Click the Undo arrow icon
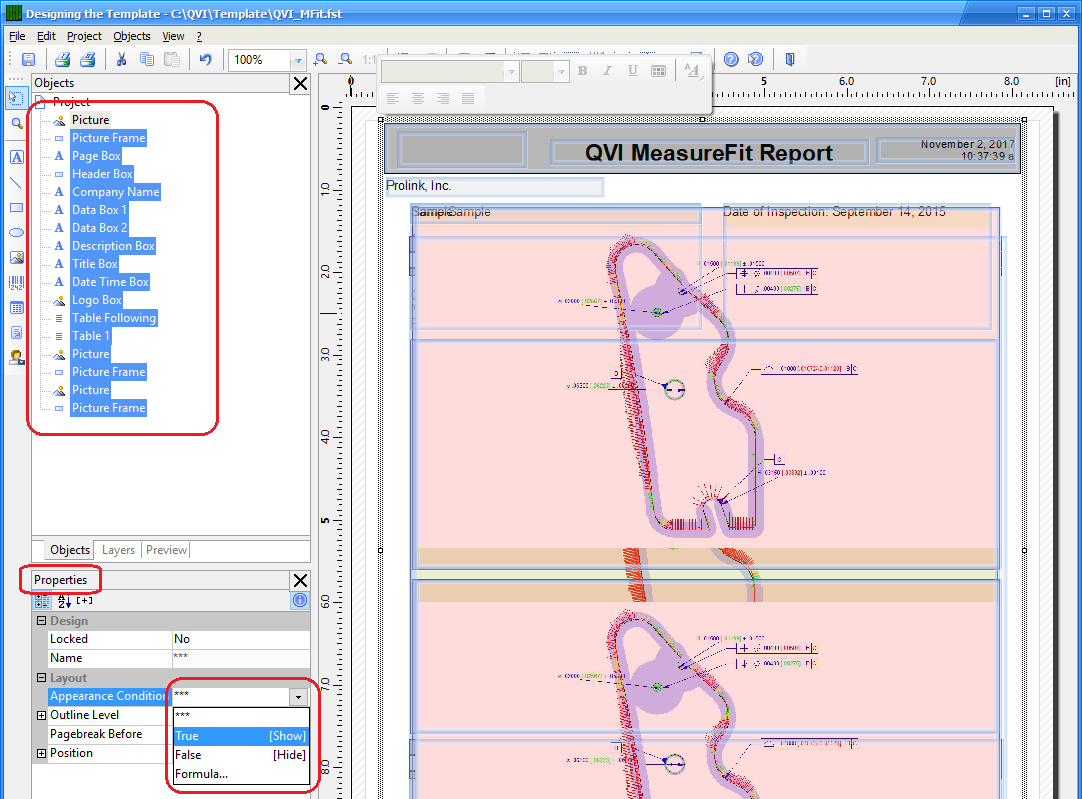 click(x=206, y=60)
